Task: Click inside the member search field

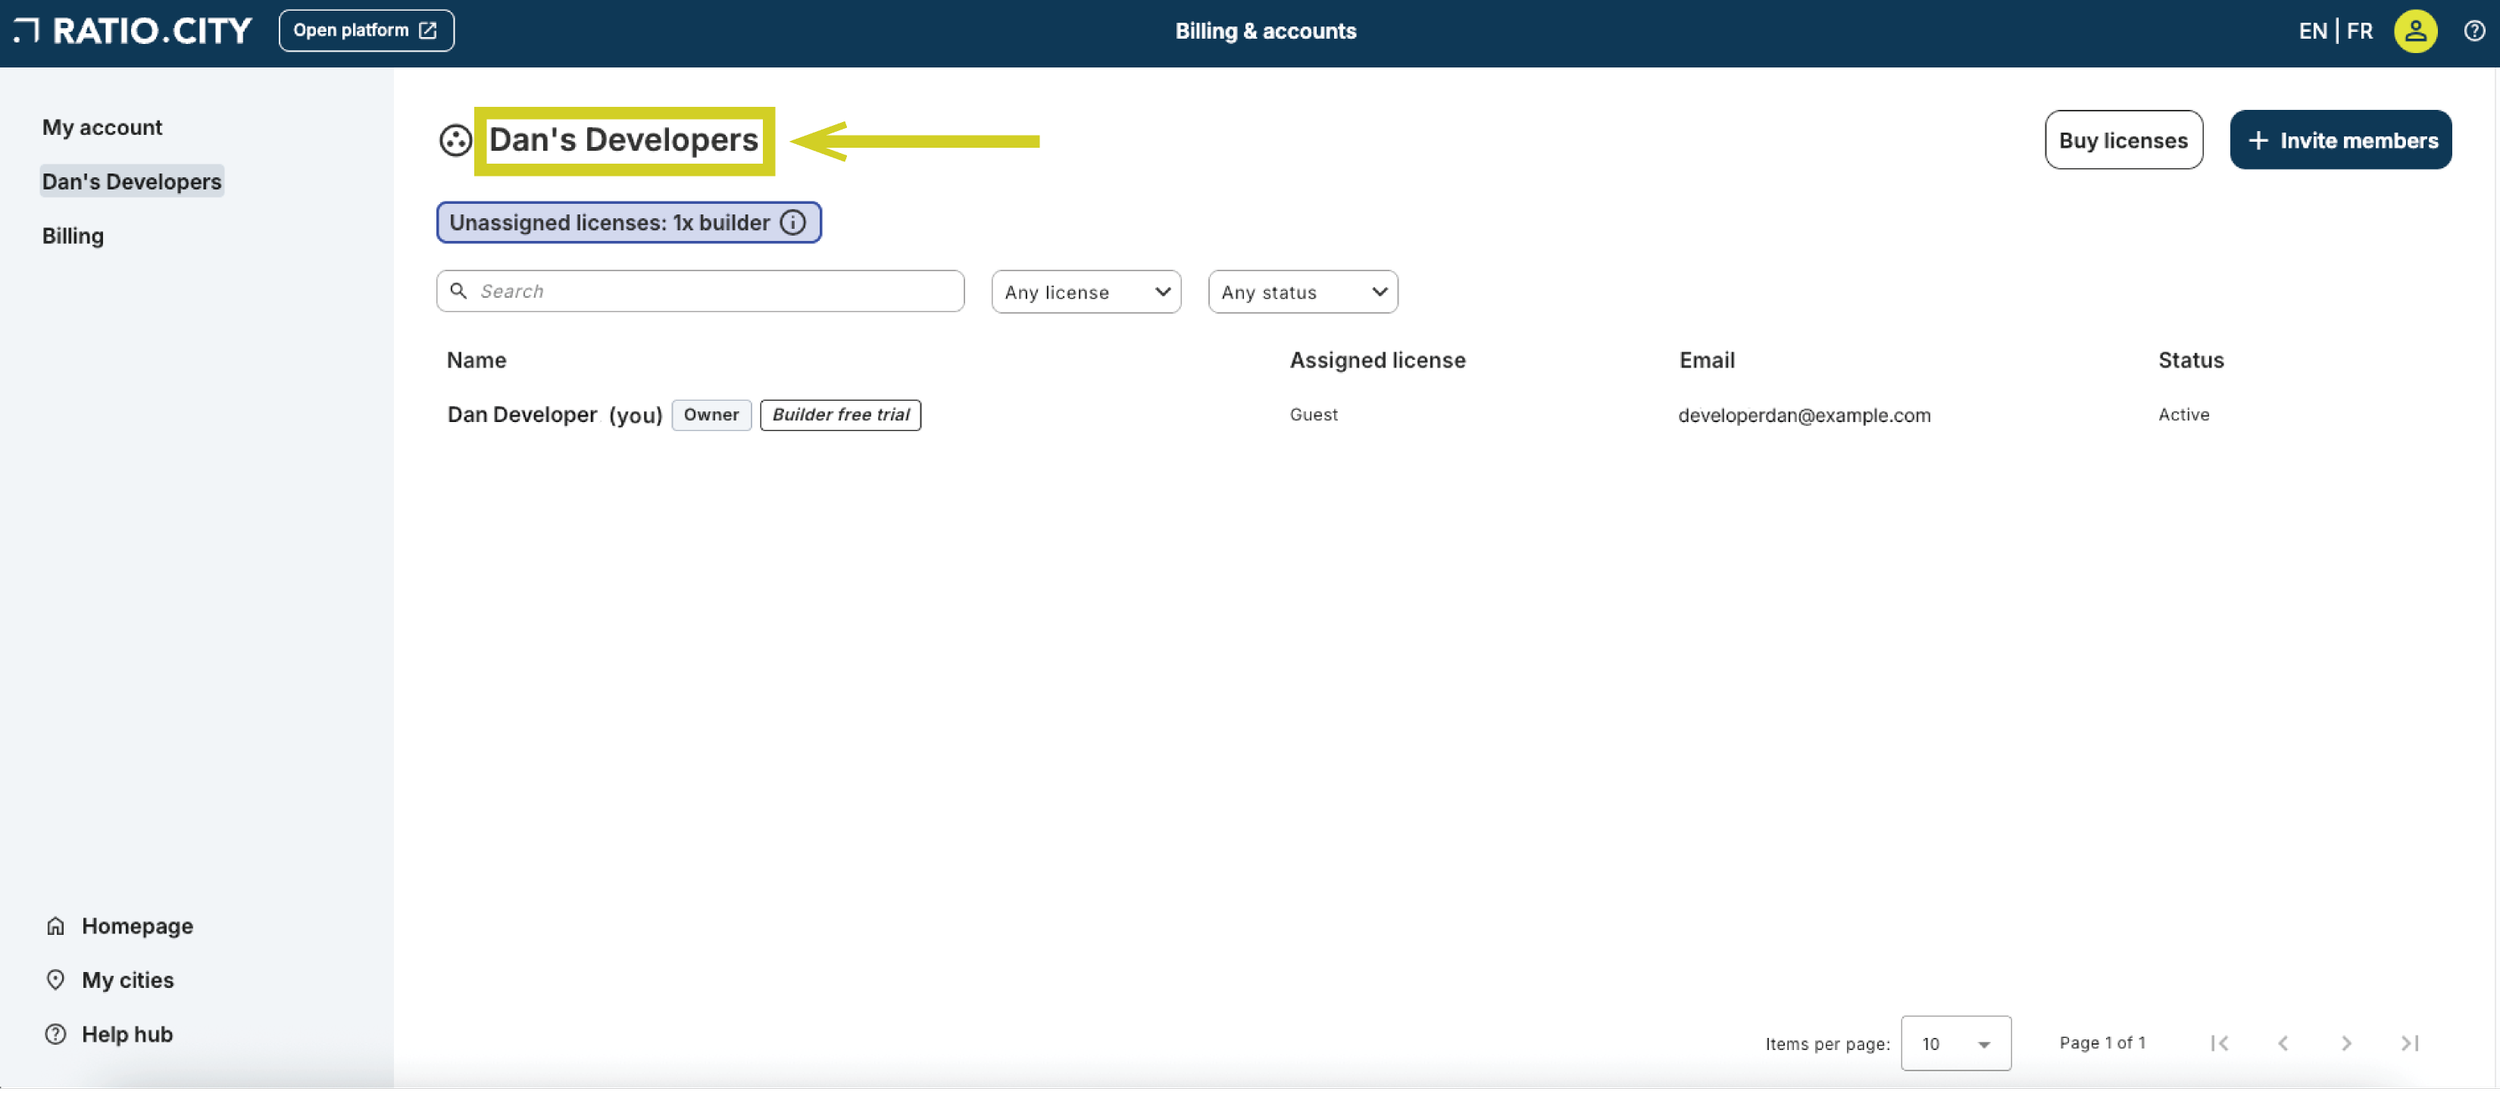Action: [x=700, y=290]
